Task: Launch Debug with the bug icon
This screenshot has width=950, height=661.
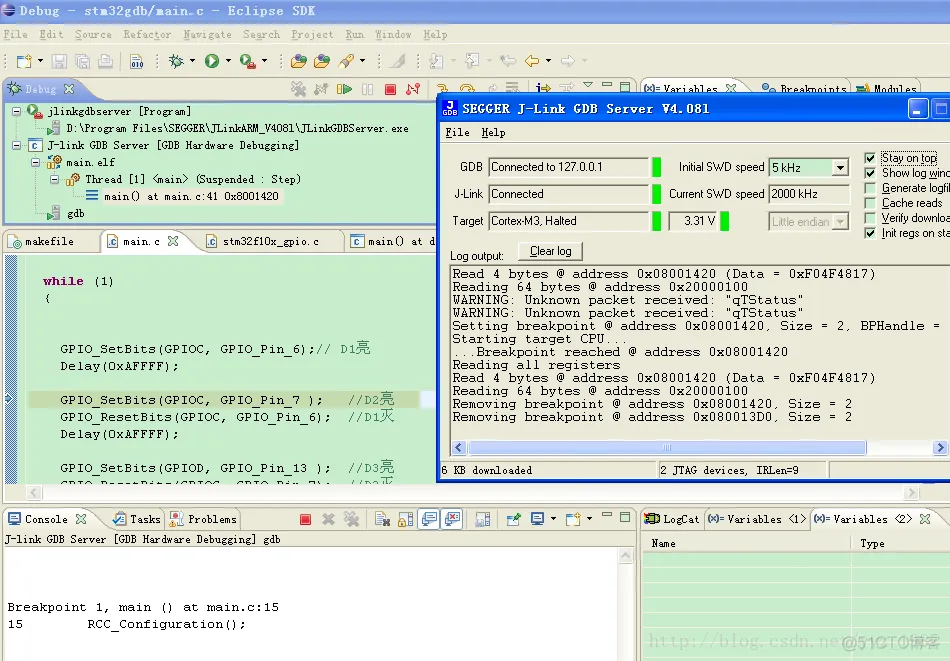Action: click(176, 61)
